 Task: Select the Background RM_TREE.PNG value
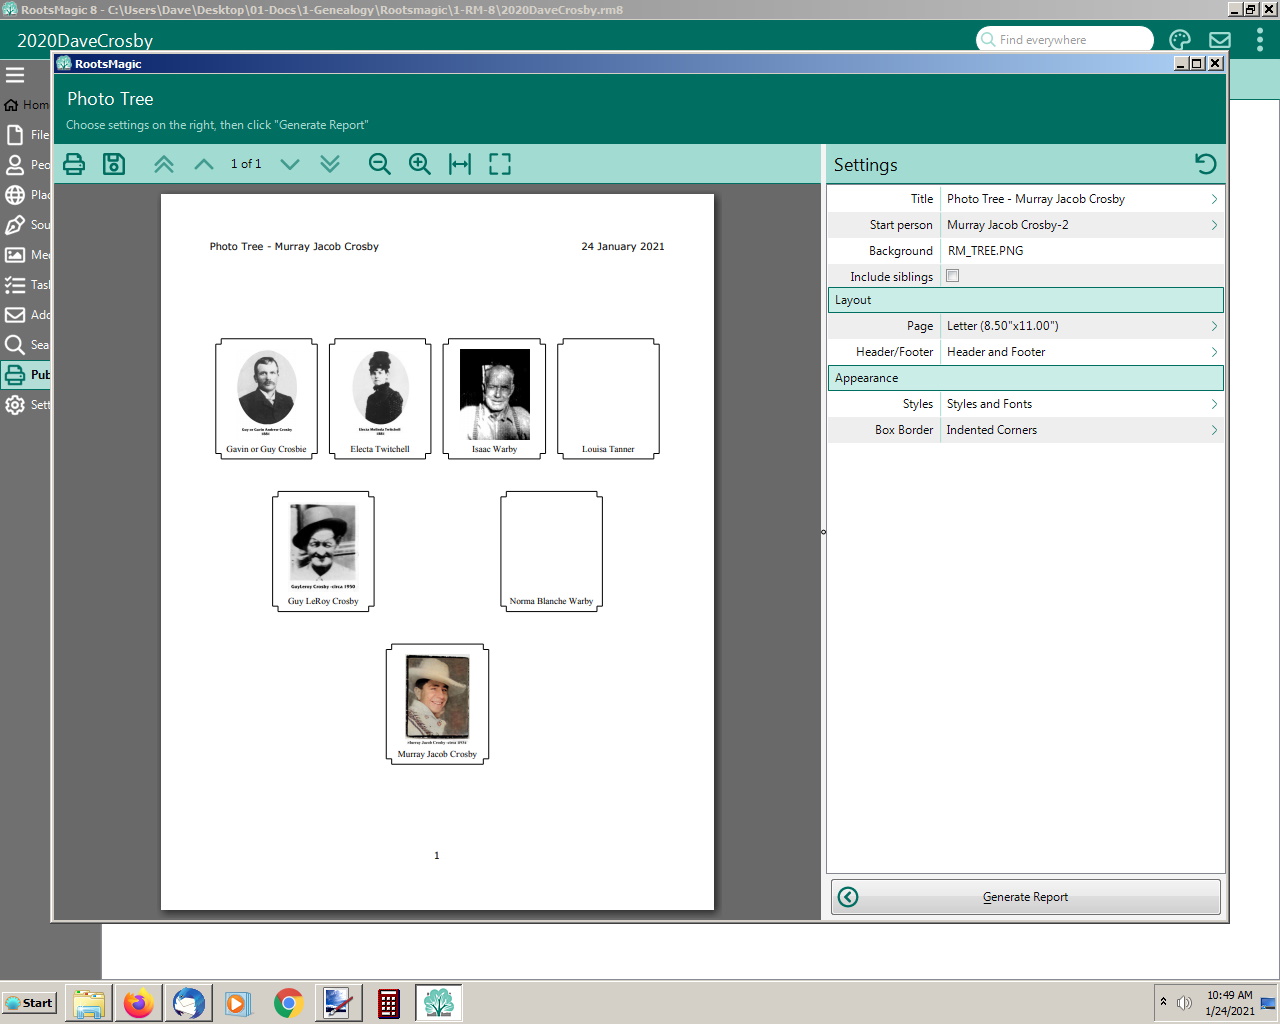pos(985,251)
